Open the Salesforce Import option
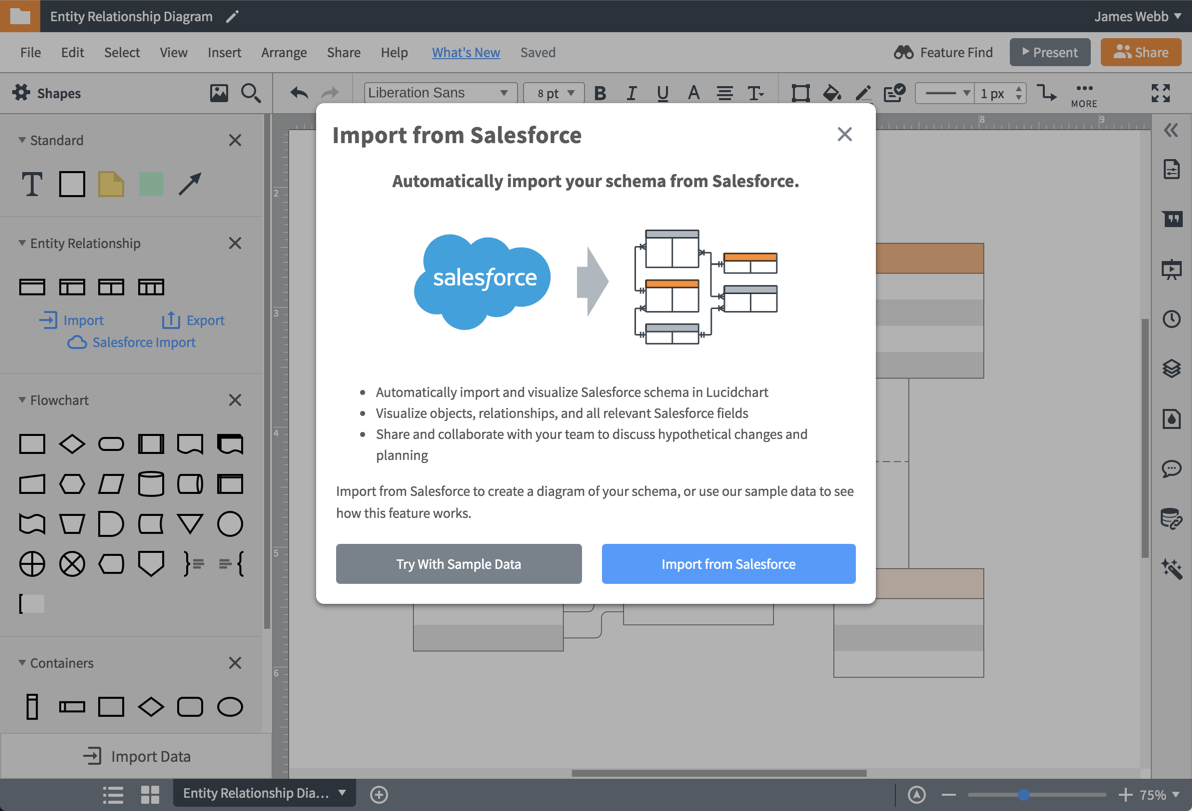This screenshot has width=1192, height=811. [131, 342]
